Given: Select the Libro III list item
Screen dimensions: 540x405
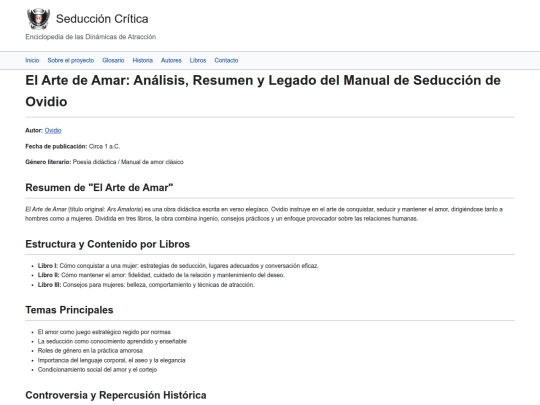Looking at the screenshot, I should [x=146, y=285].
